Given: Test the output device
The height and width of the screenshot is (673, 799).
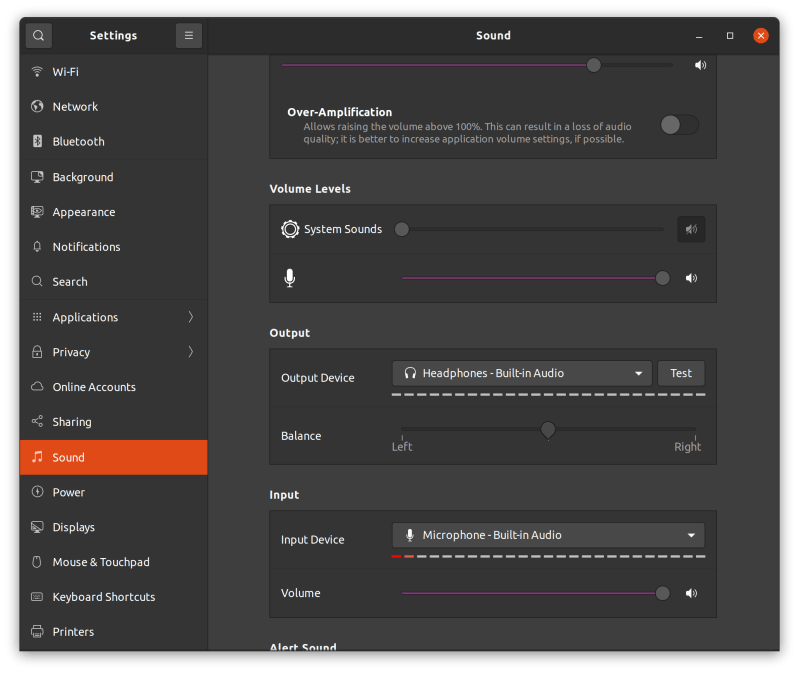Looking at the screenshot, I should pos(681,373).
